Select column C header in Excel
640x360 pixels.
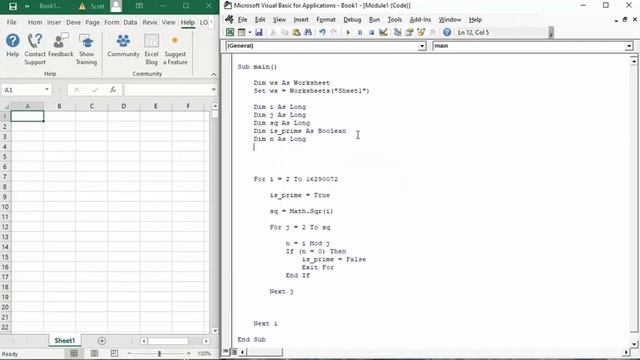[x=91, y=106]
